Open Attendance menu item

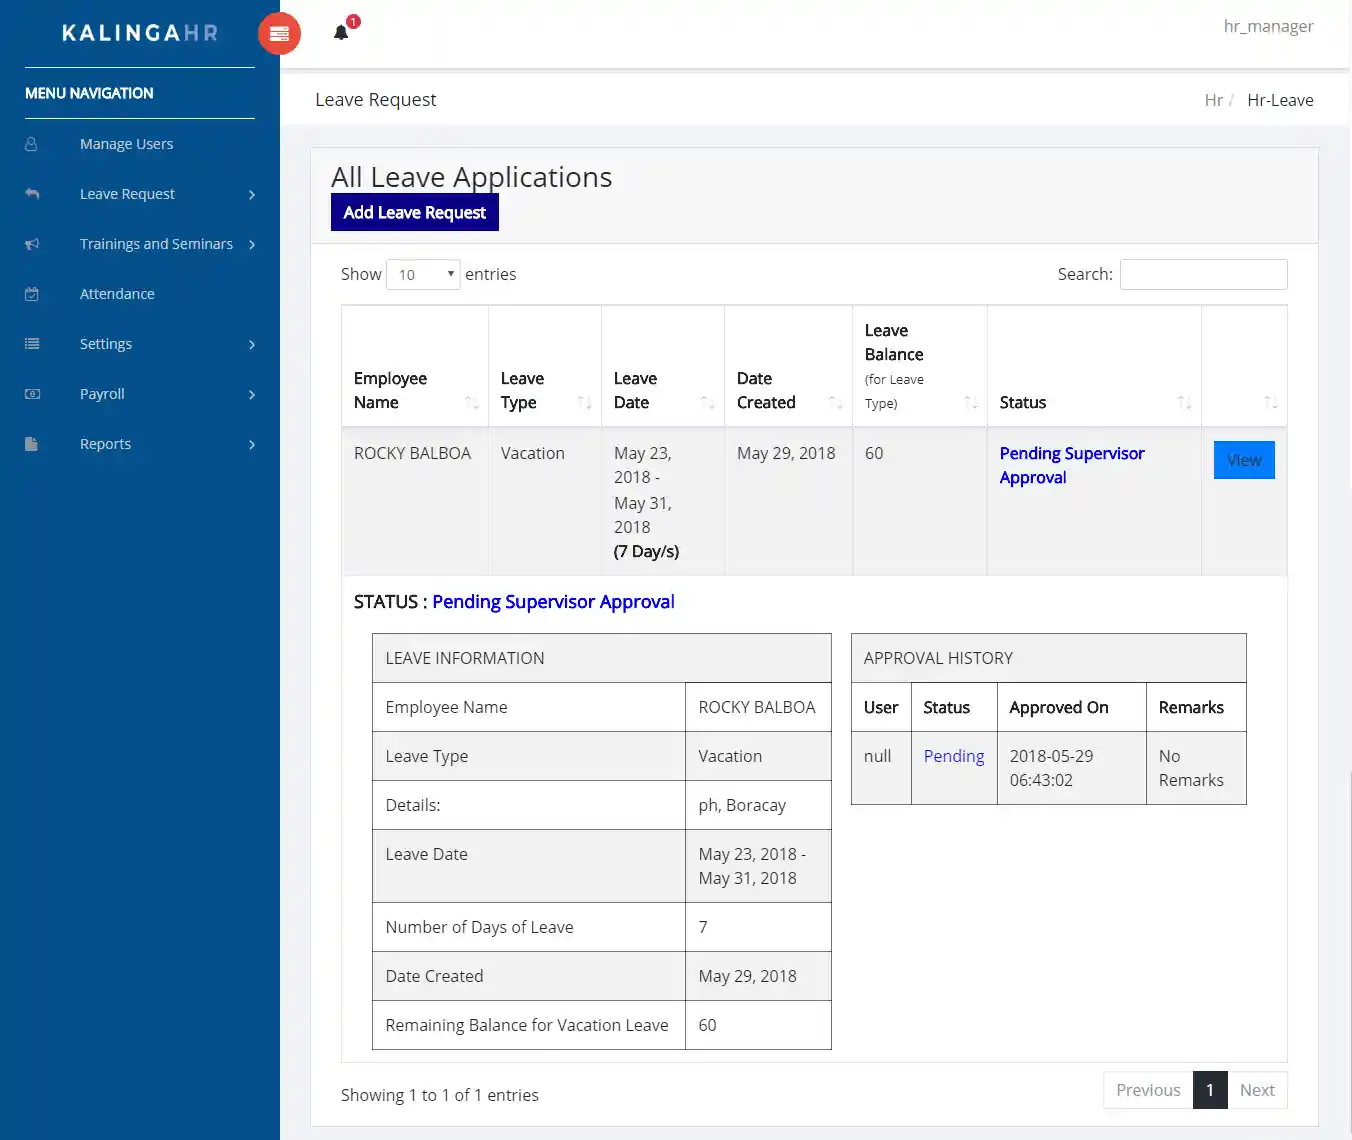pyautogui.click(x=117, y=294)
